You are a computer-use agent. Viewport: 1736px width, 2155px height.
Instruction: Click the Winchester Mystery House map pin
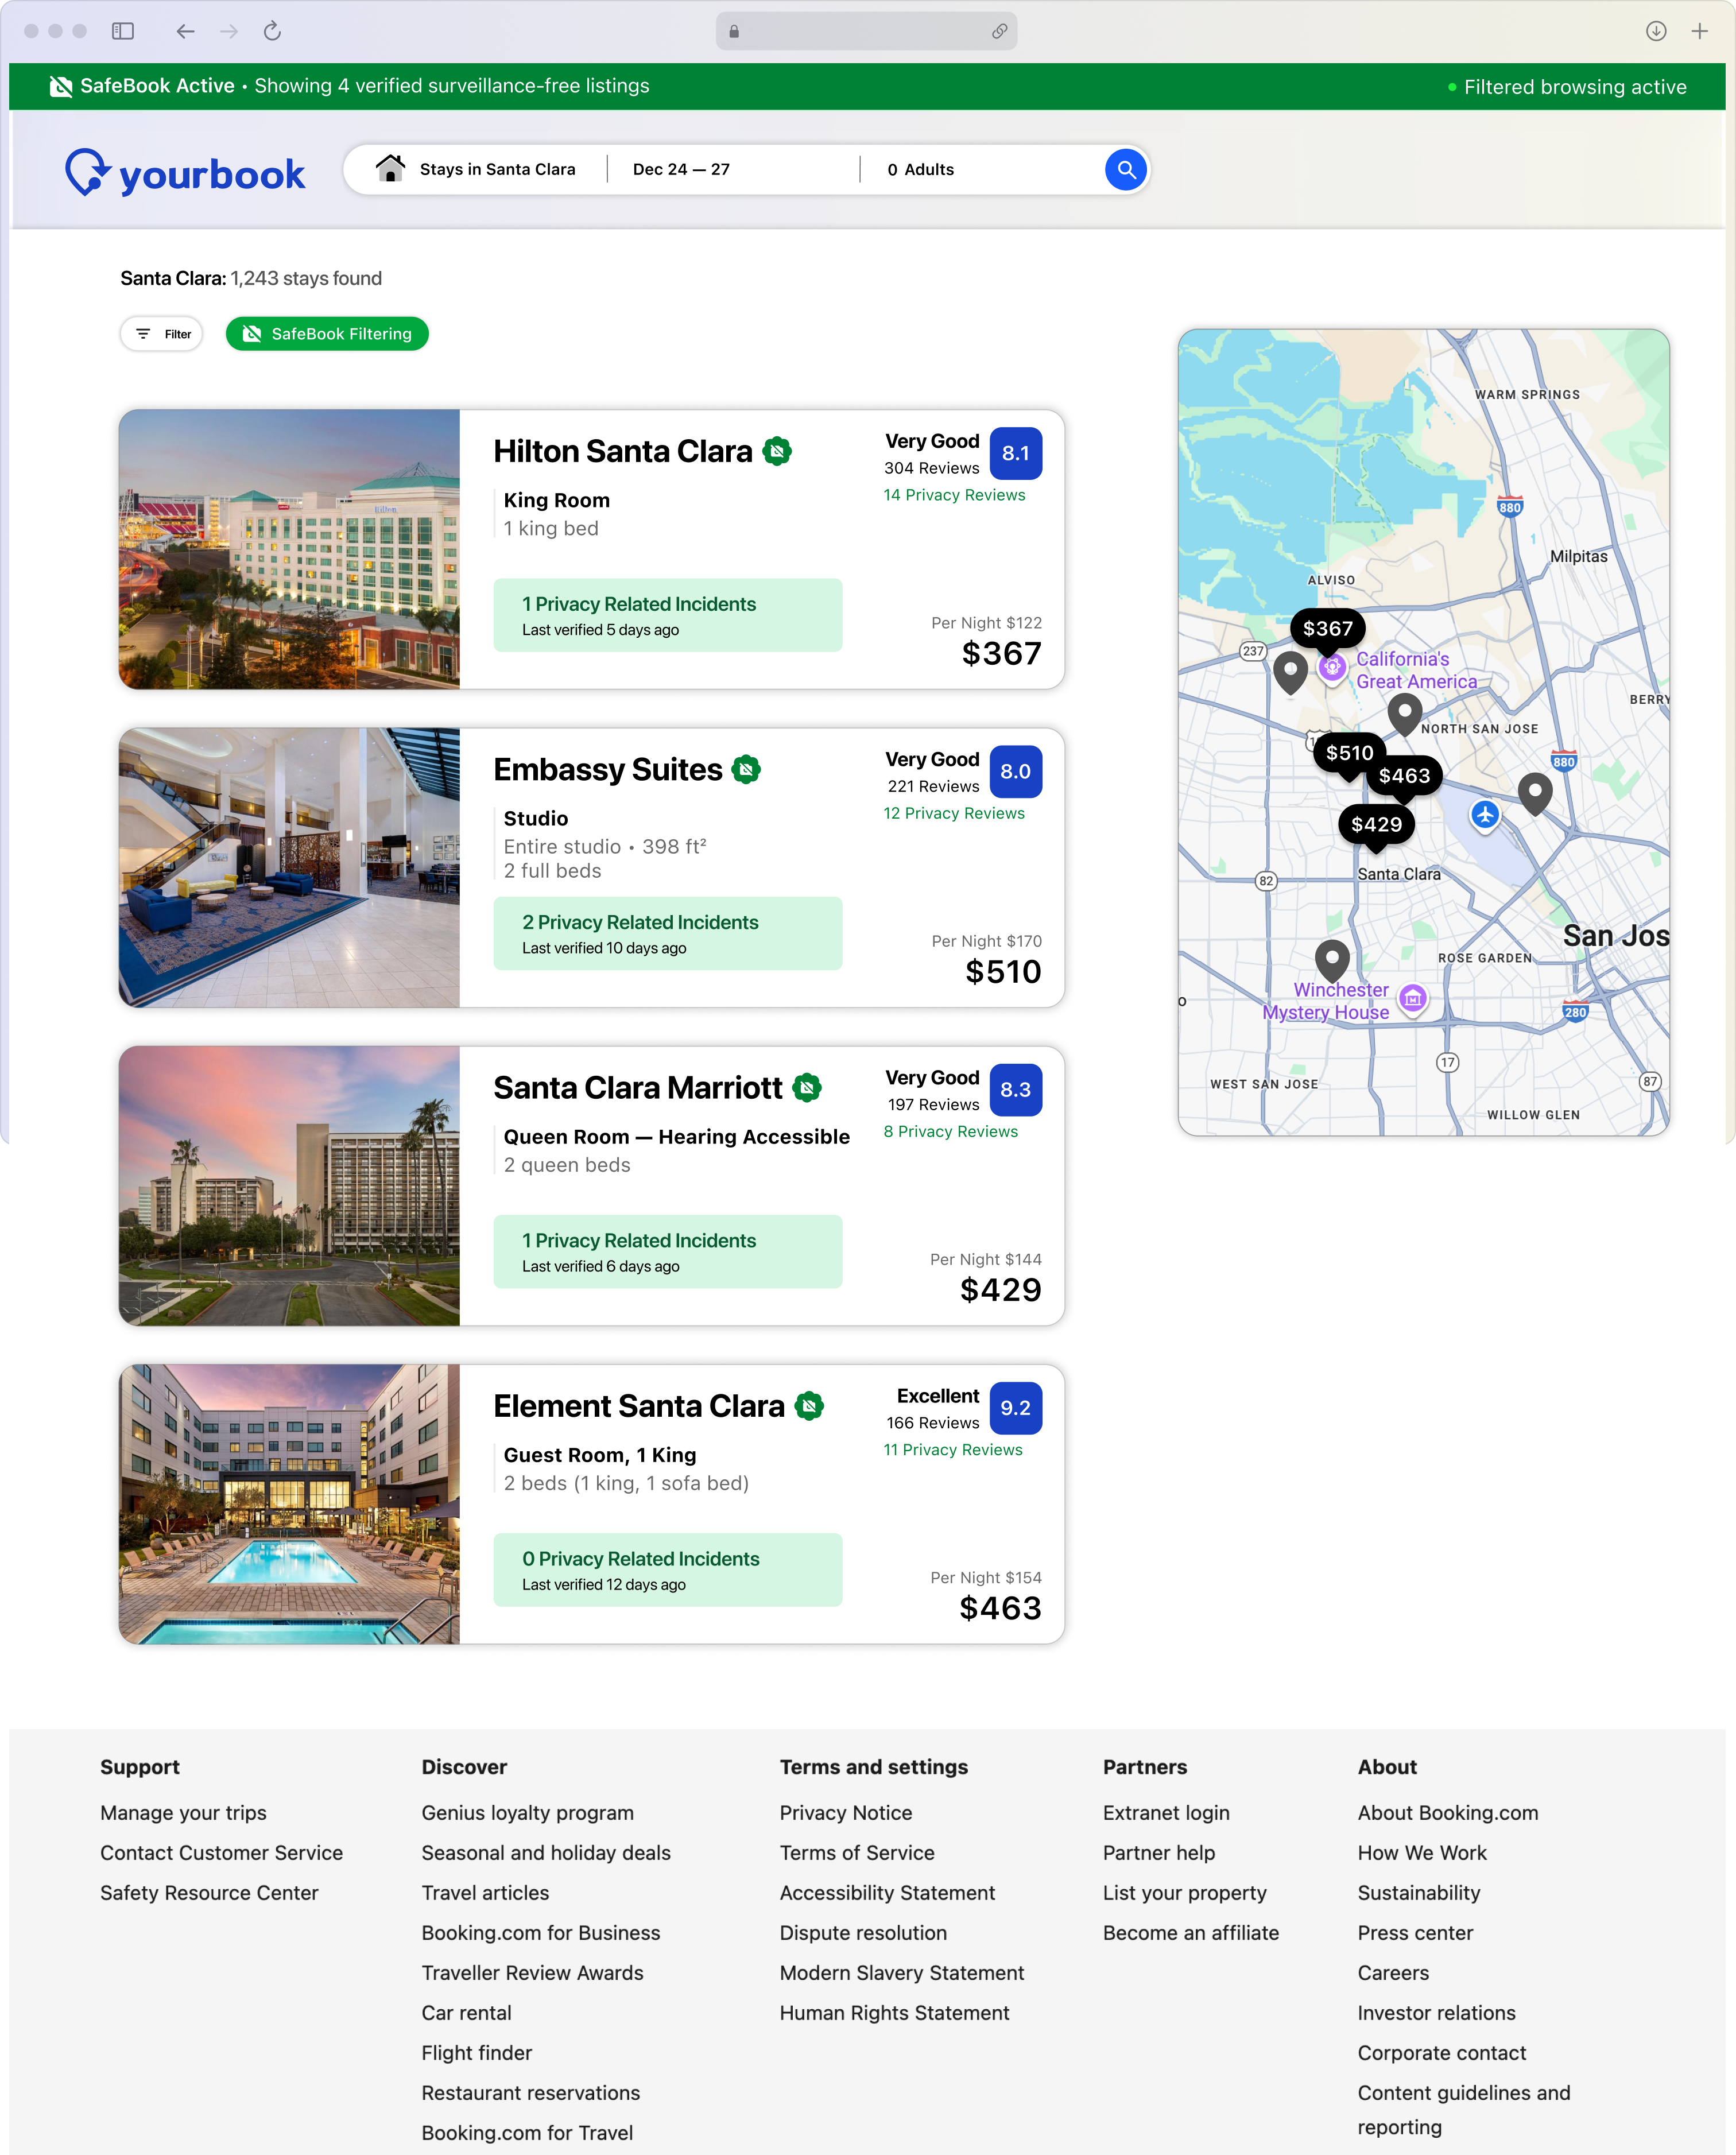pyautogui.click(x=1412, y=997)
